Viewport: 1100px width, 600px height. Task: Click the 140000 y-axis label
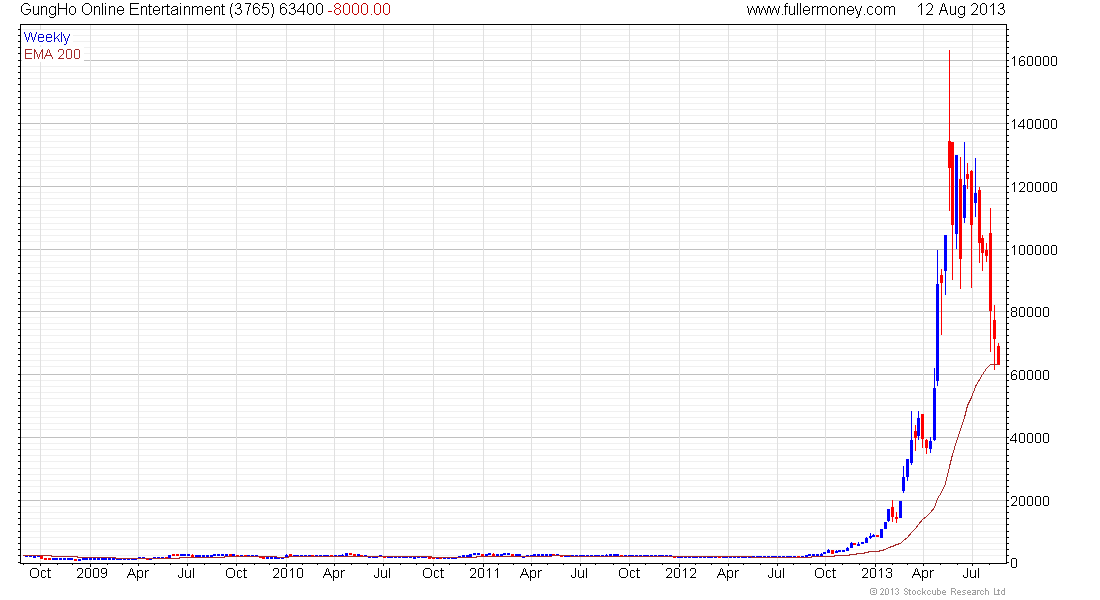[x=1033, y=124]
